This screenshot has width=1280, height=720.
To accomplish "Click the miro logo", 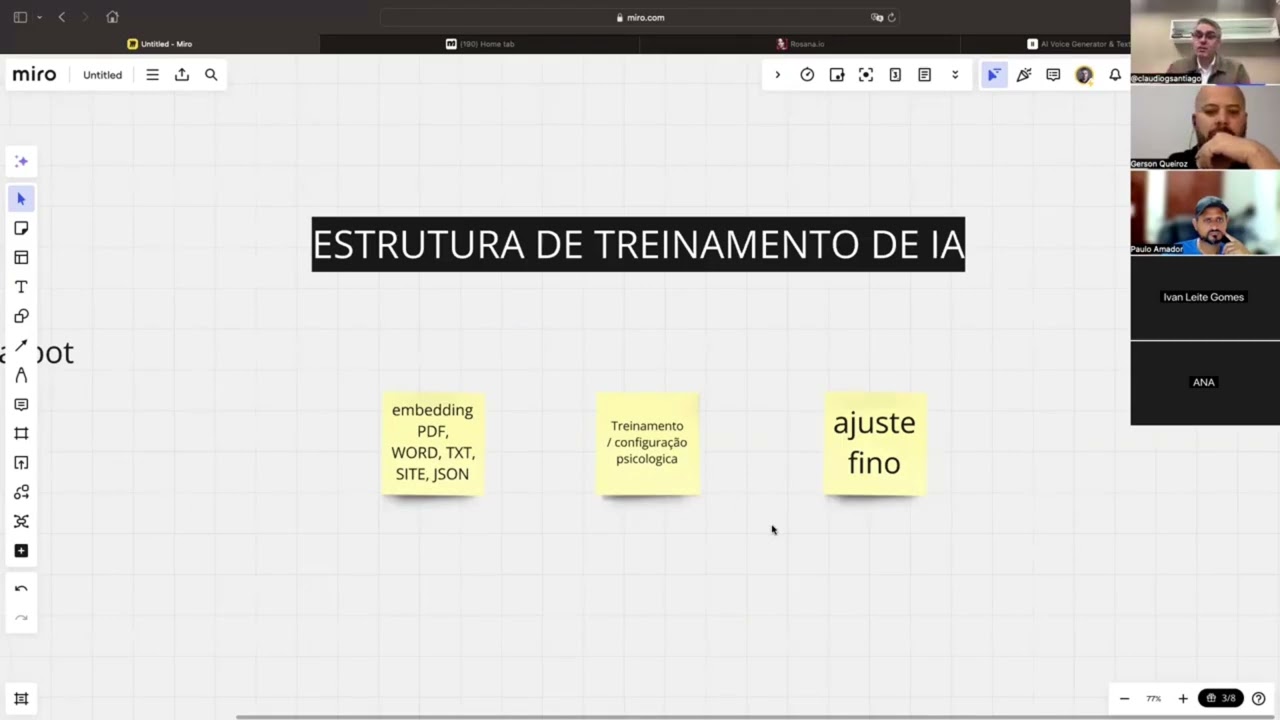I will [34, 75].
